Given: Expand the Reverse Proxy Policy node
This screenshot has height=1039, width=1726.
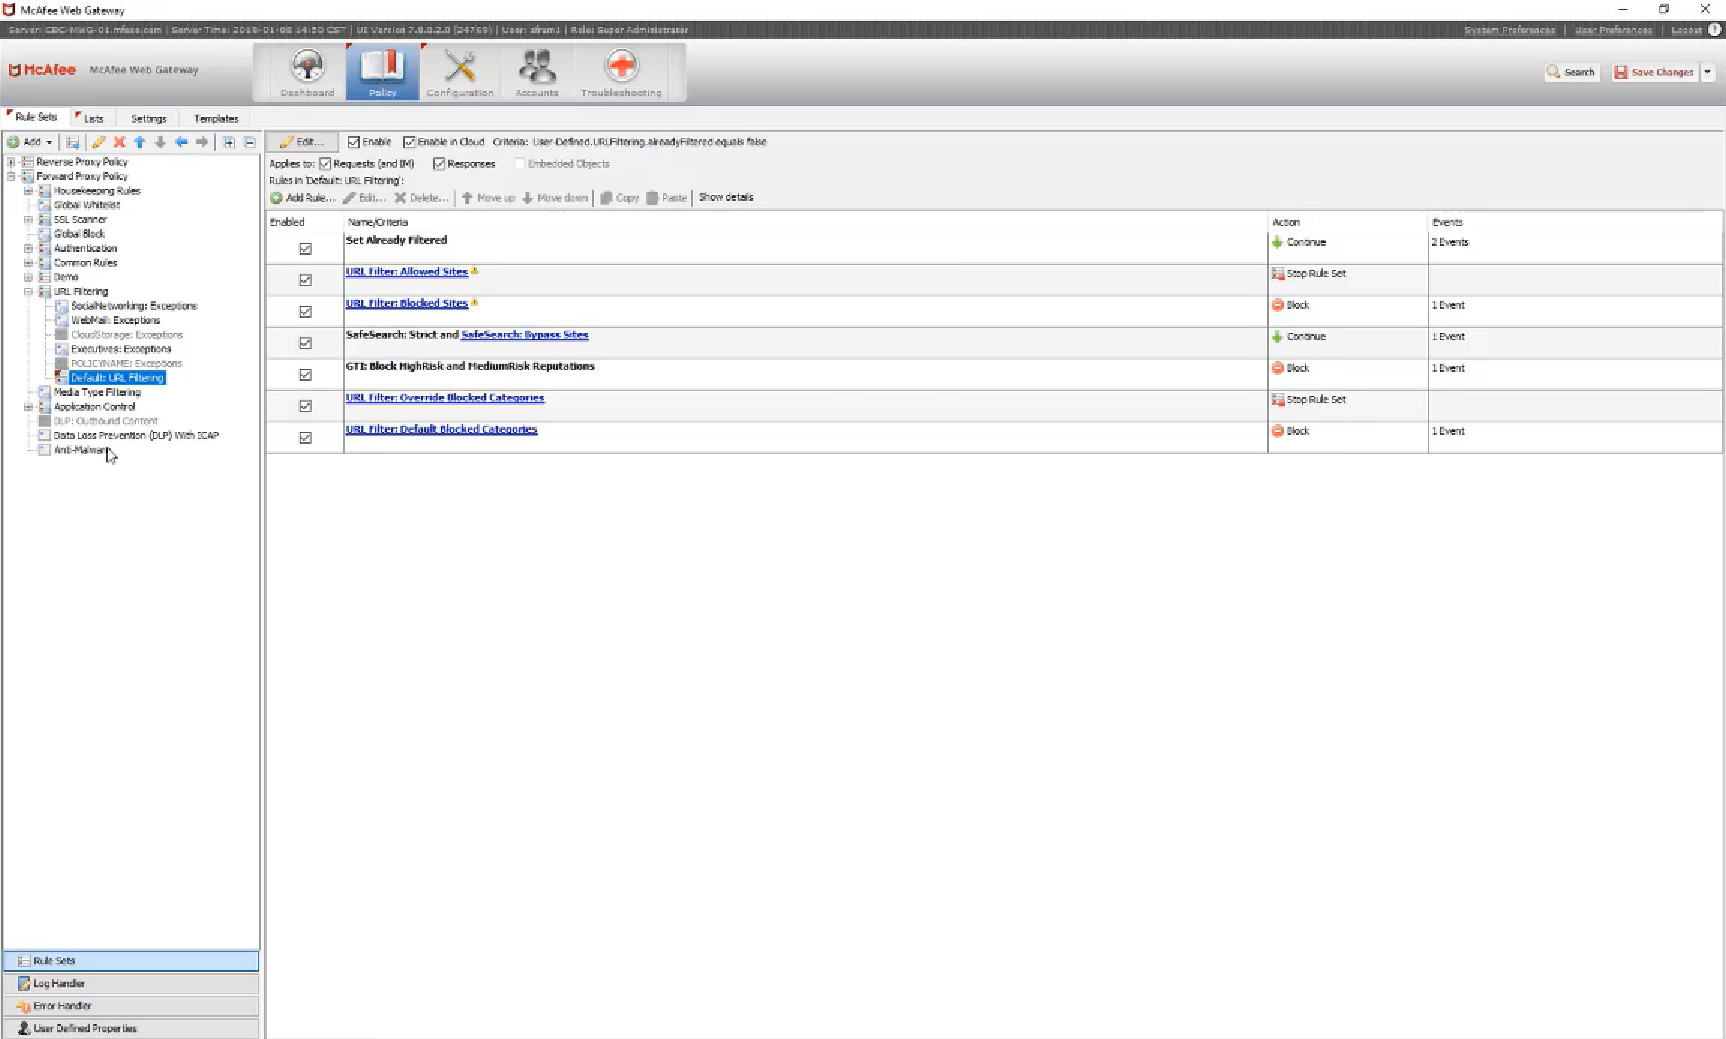Looking at the screenshot, I should pos(11,162).
